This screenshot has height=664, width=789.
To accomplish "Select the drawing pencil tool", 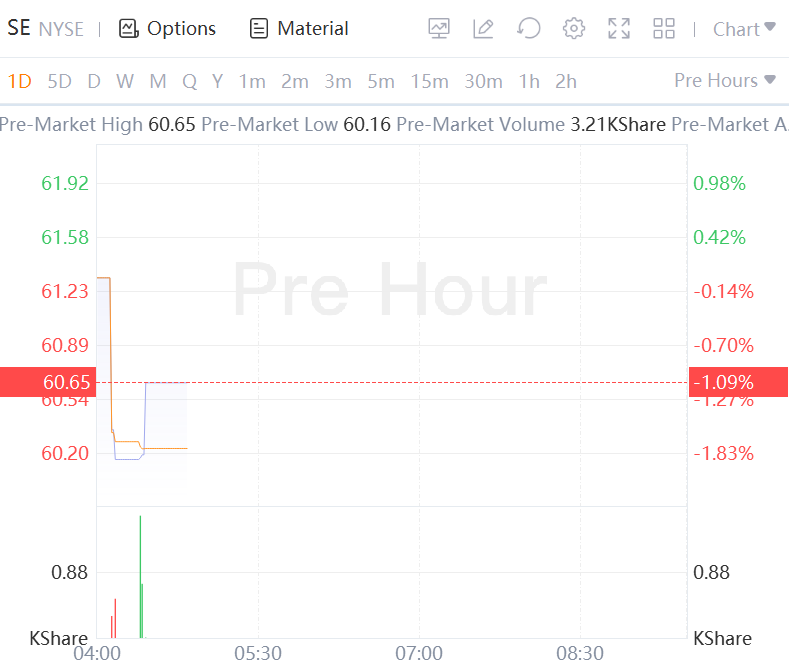I will (x=483, y=29).
